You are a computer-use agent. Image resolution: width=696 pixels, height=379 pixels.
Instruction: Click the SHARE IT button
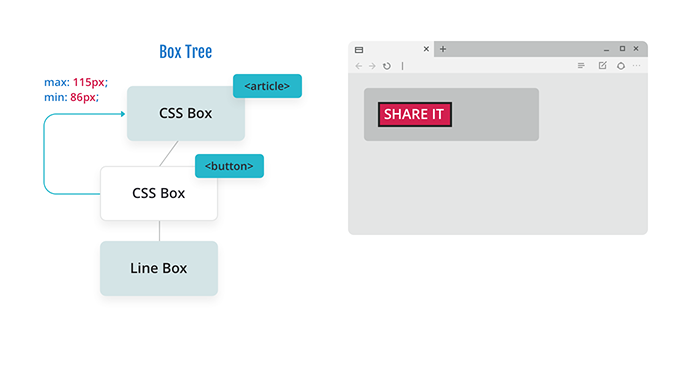point(415,114)
